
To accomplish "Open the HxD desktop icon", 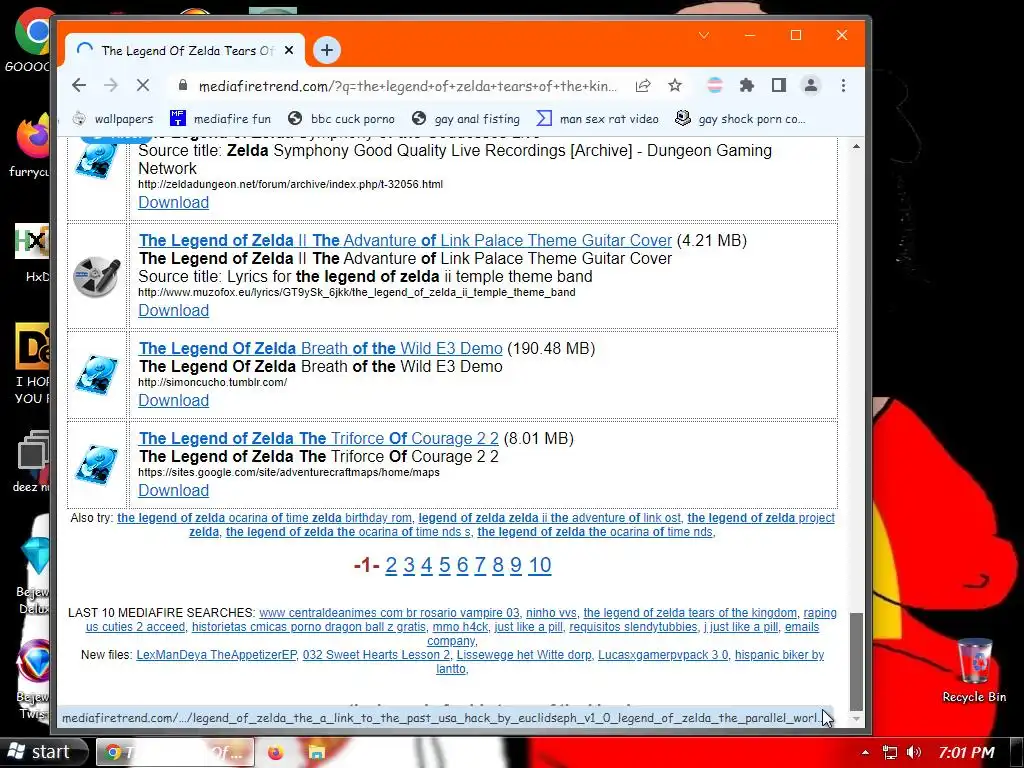I will tap(33, 253).
